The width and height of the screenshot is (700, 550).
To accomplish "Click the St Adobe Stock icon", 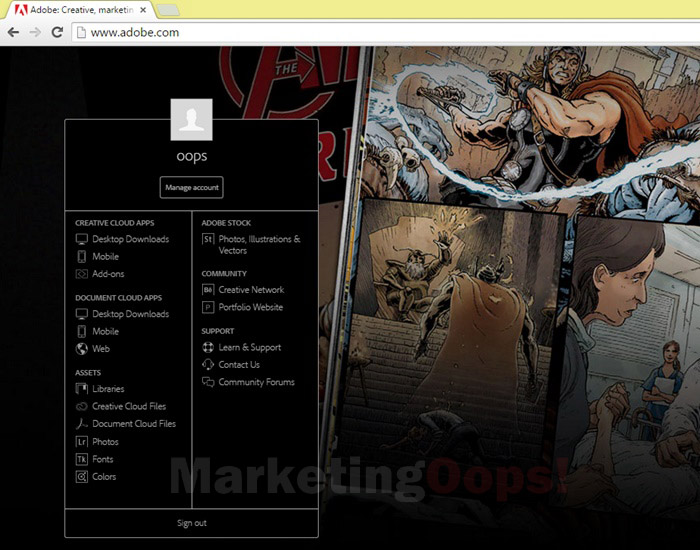I will pos(208,239).
